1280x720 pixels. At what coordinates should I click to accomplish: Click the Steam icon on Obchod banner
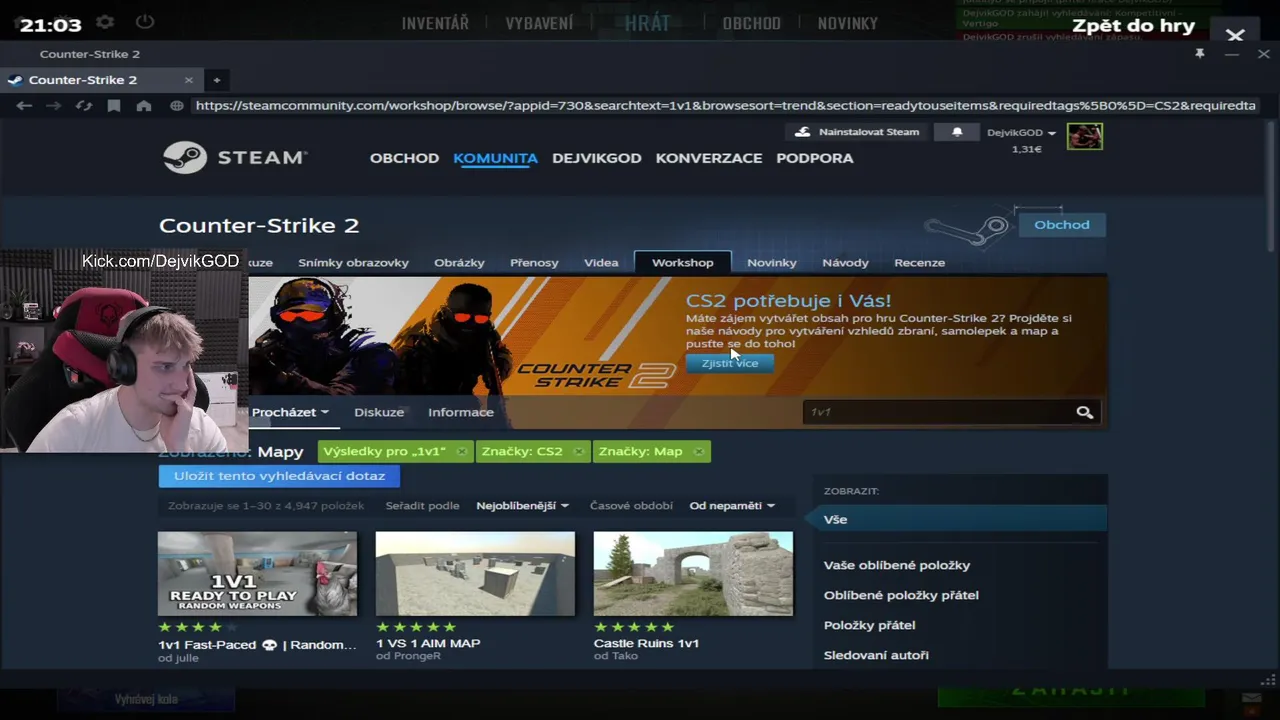[x=968, y=229]
